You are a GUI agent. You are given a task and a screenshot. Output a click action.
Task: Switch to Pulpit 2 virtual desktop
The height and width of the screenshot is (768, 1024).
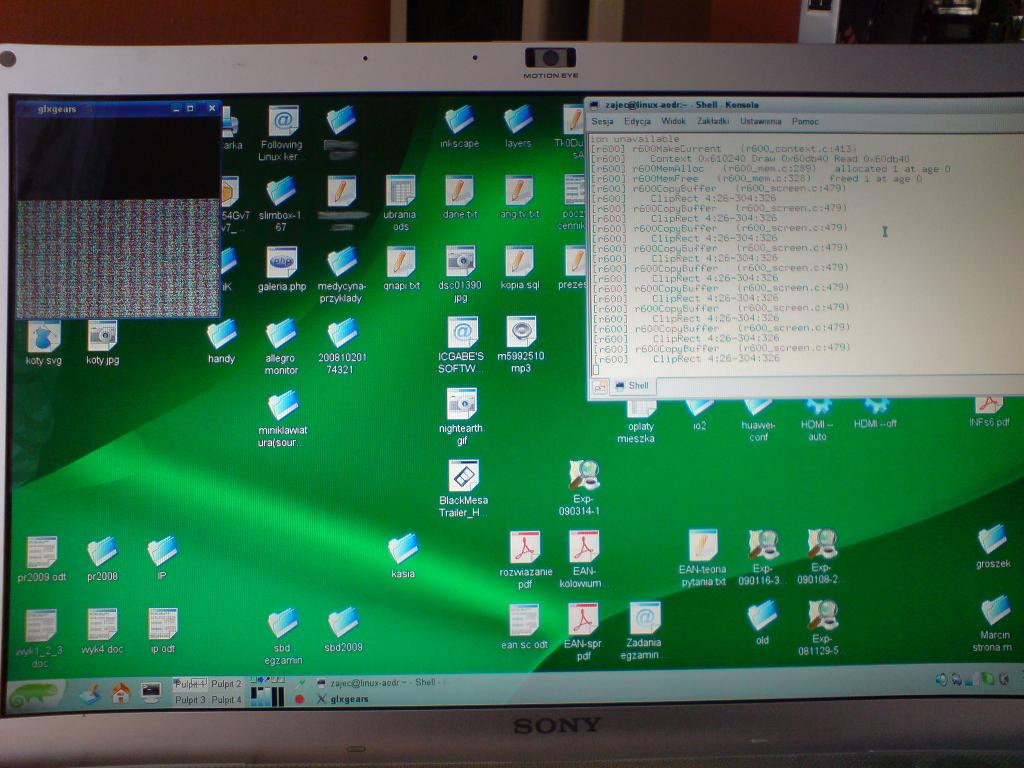click(226, 684)
